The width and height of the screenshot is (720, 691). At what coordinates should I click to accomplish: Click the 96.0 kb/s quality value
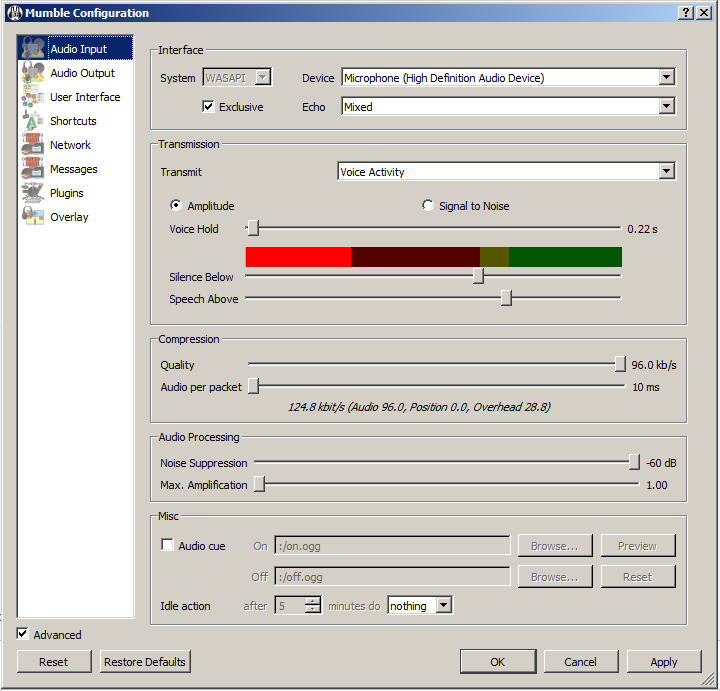coord(653,365)
